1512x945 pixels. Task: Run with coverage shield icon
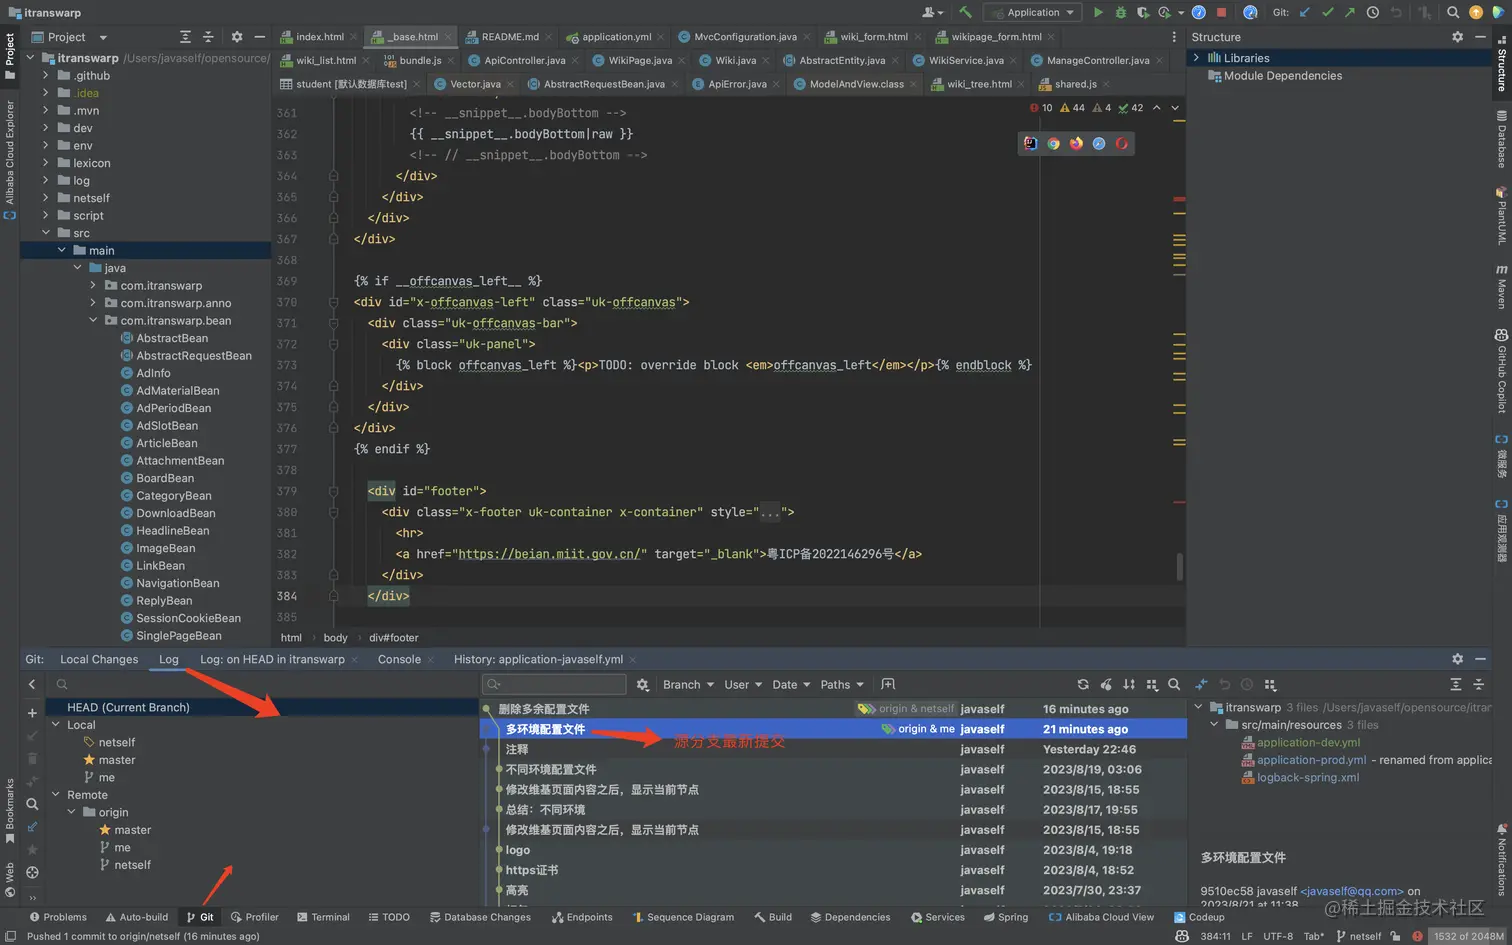pos(1142,12)
